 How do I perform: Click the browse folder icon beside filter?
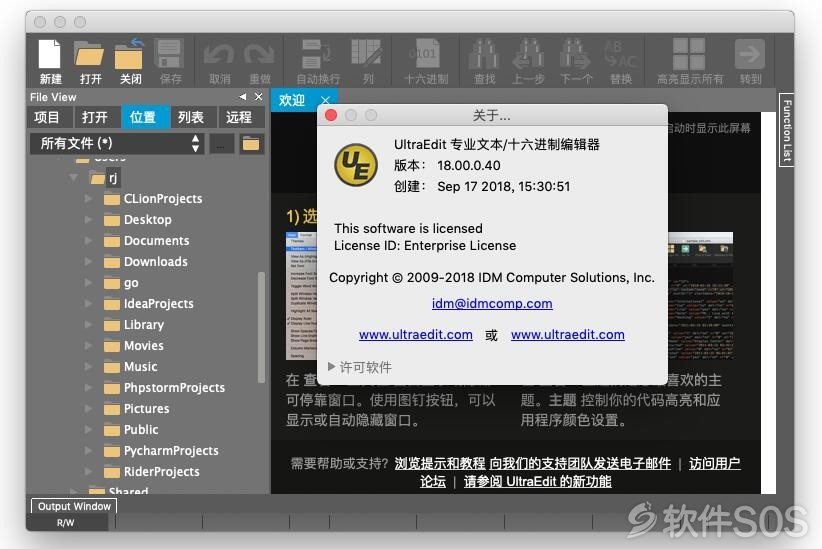coord(251,144)
